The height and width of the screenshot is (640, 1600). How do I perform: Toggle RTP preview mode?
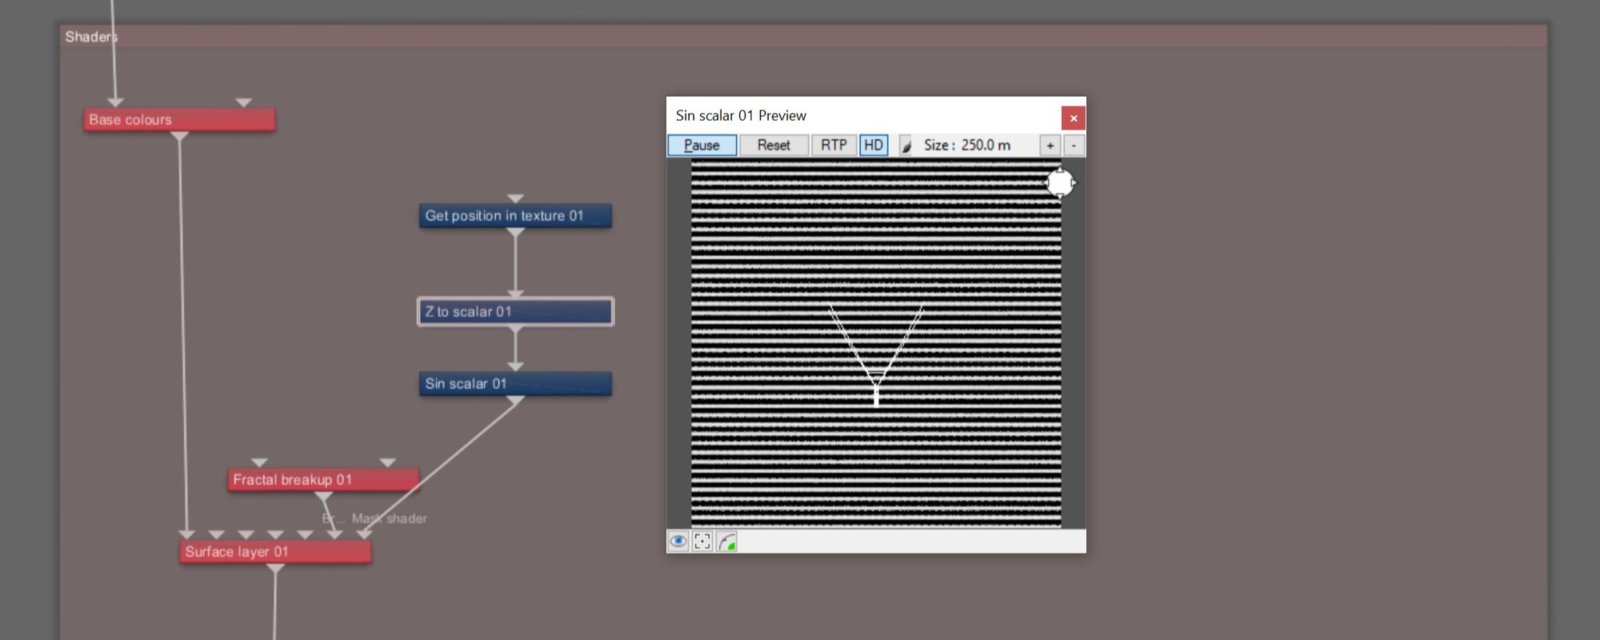tap(834, 145)
